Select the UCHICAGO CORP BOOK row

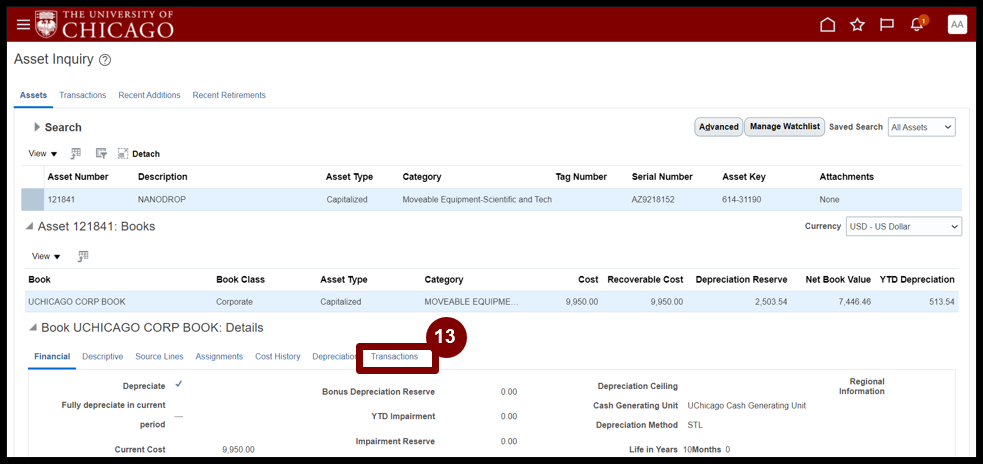coord(492,302)
